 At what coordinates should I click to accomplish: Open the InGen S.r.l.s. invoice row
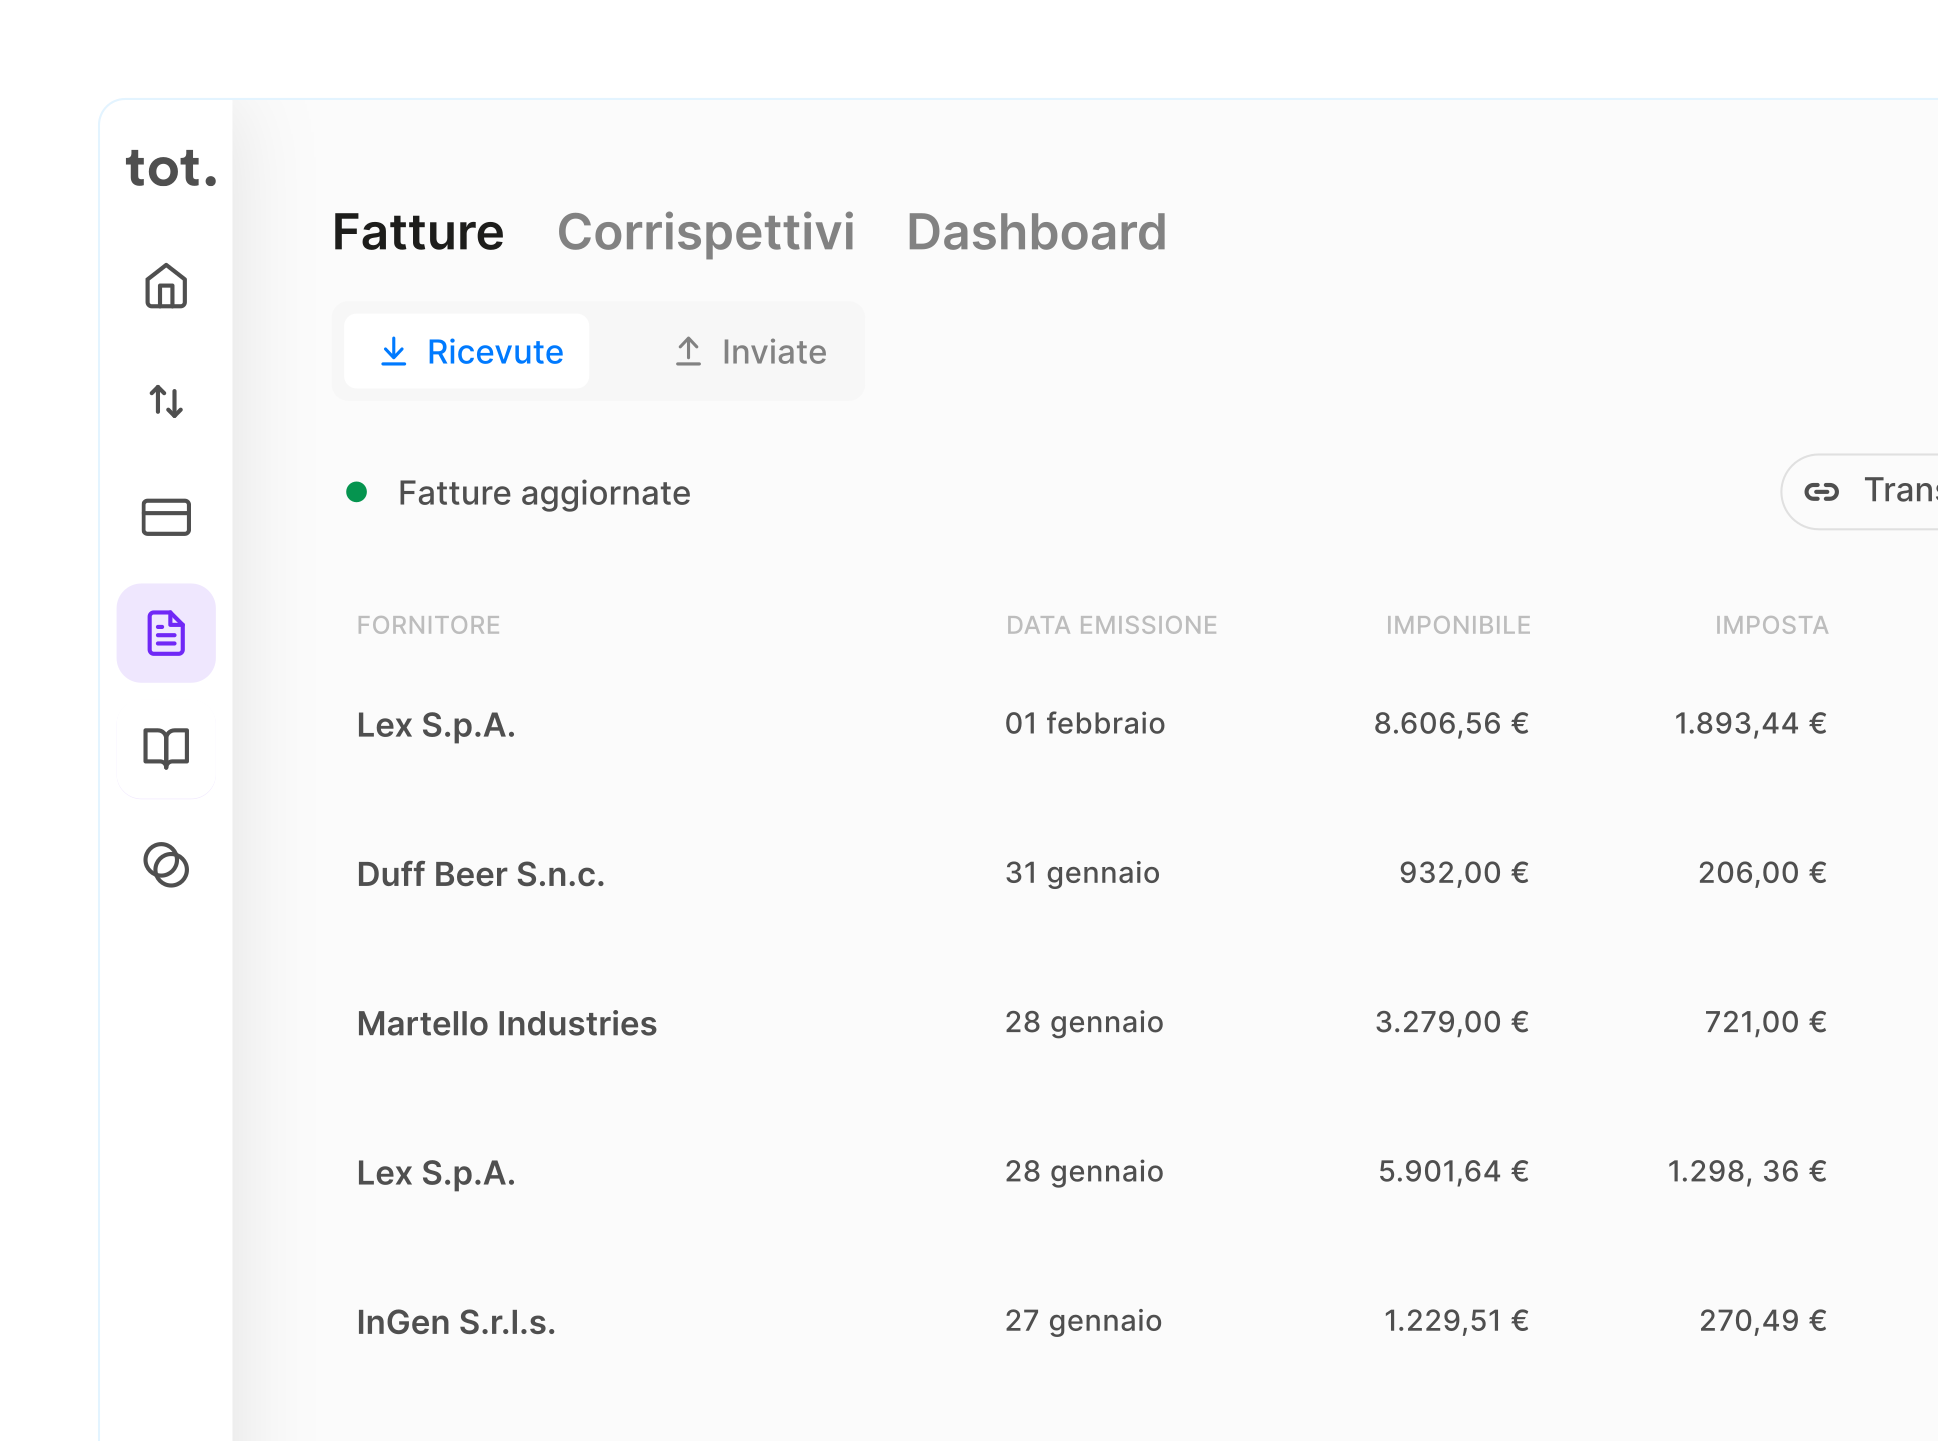(x=456, y=1322)
